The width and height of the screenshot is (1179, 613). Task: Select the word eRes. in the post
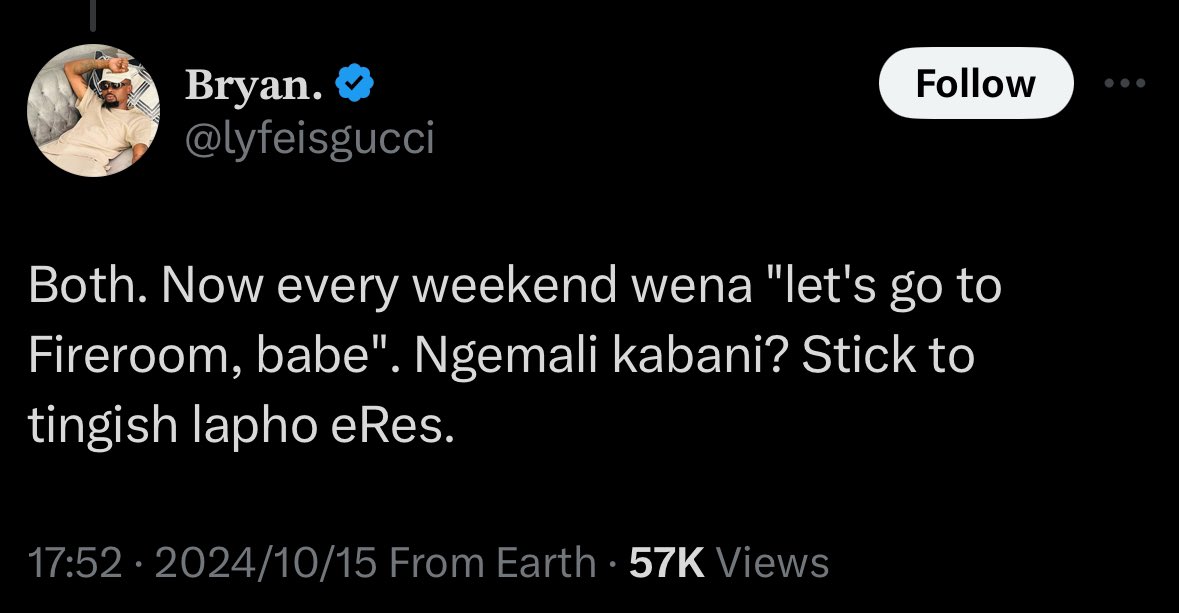click(x=392, y=424)
